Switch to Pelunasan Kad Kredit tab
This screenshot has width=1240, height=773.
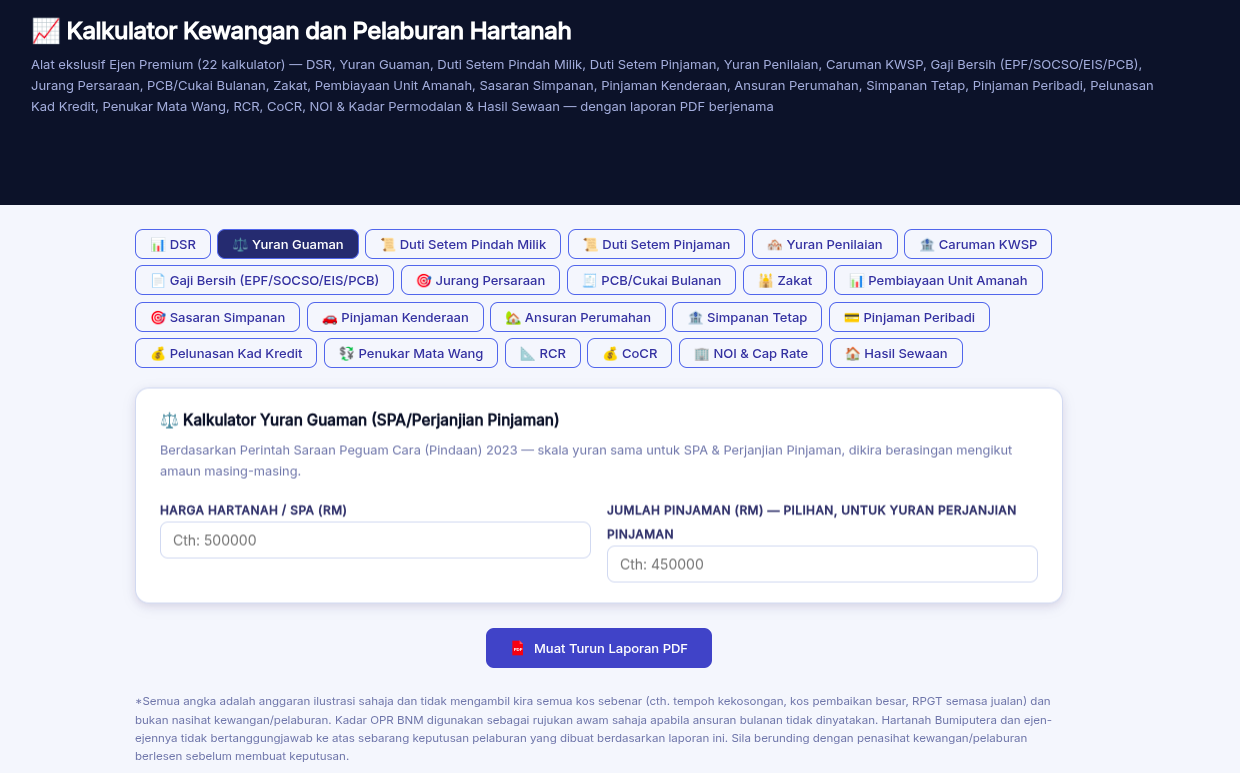(226, 353)
